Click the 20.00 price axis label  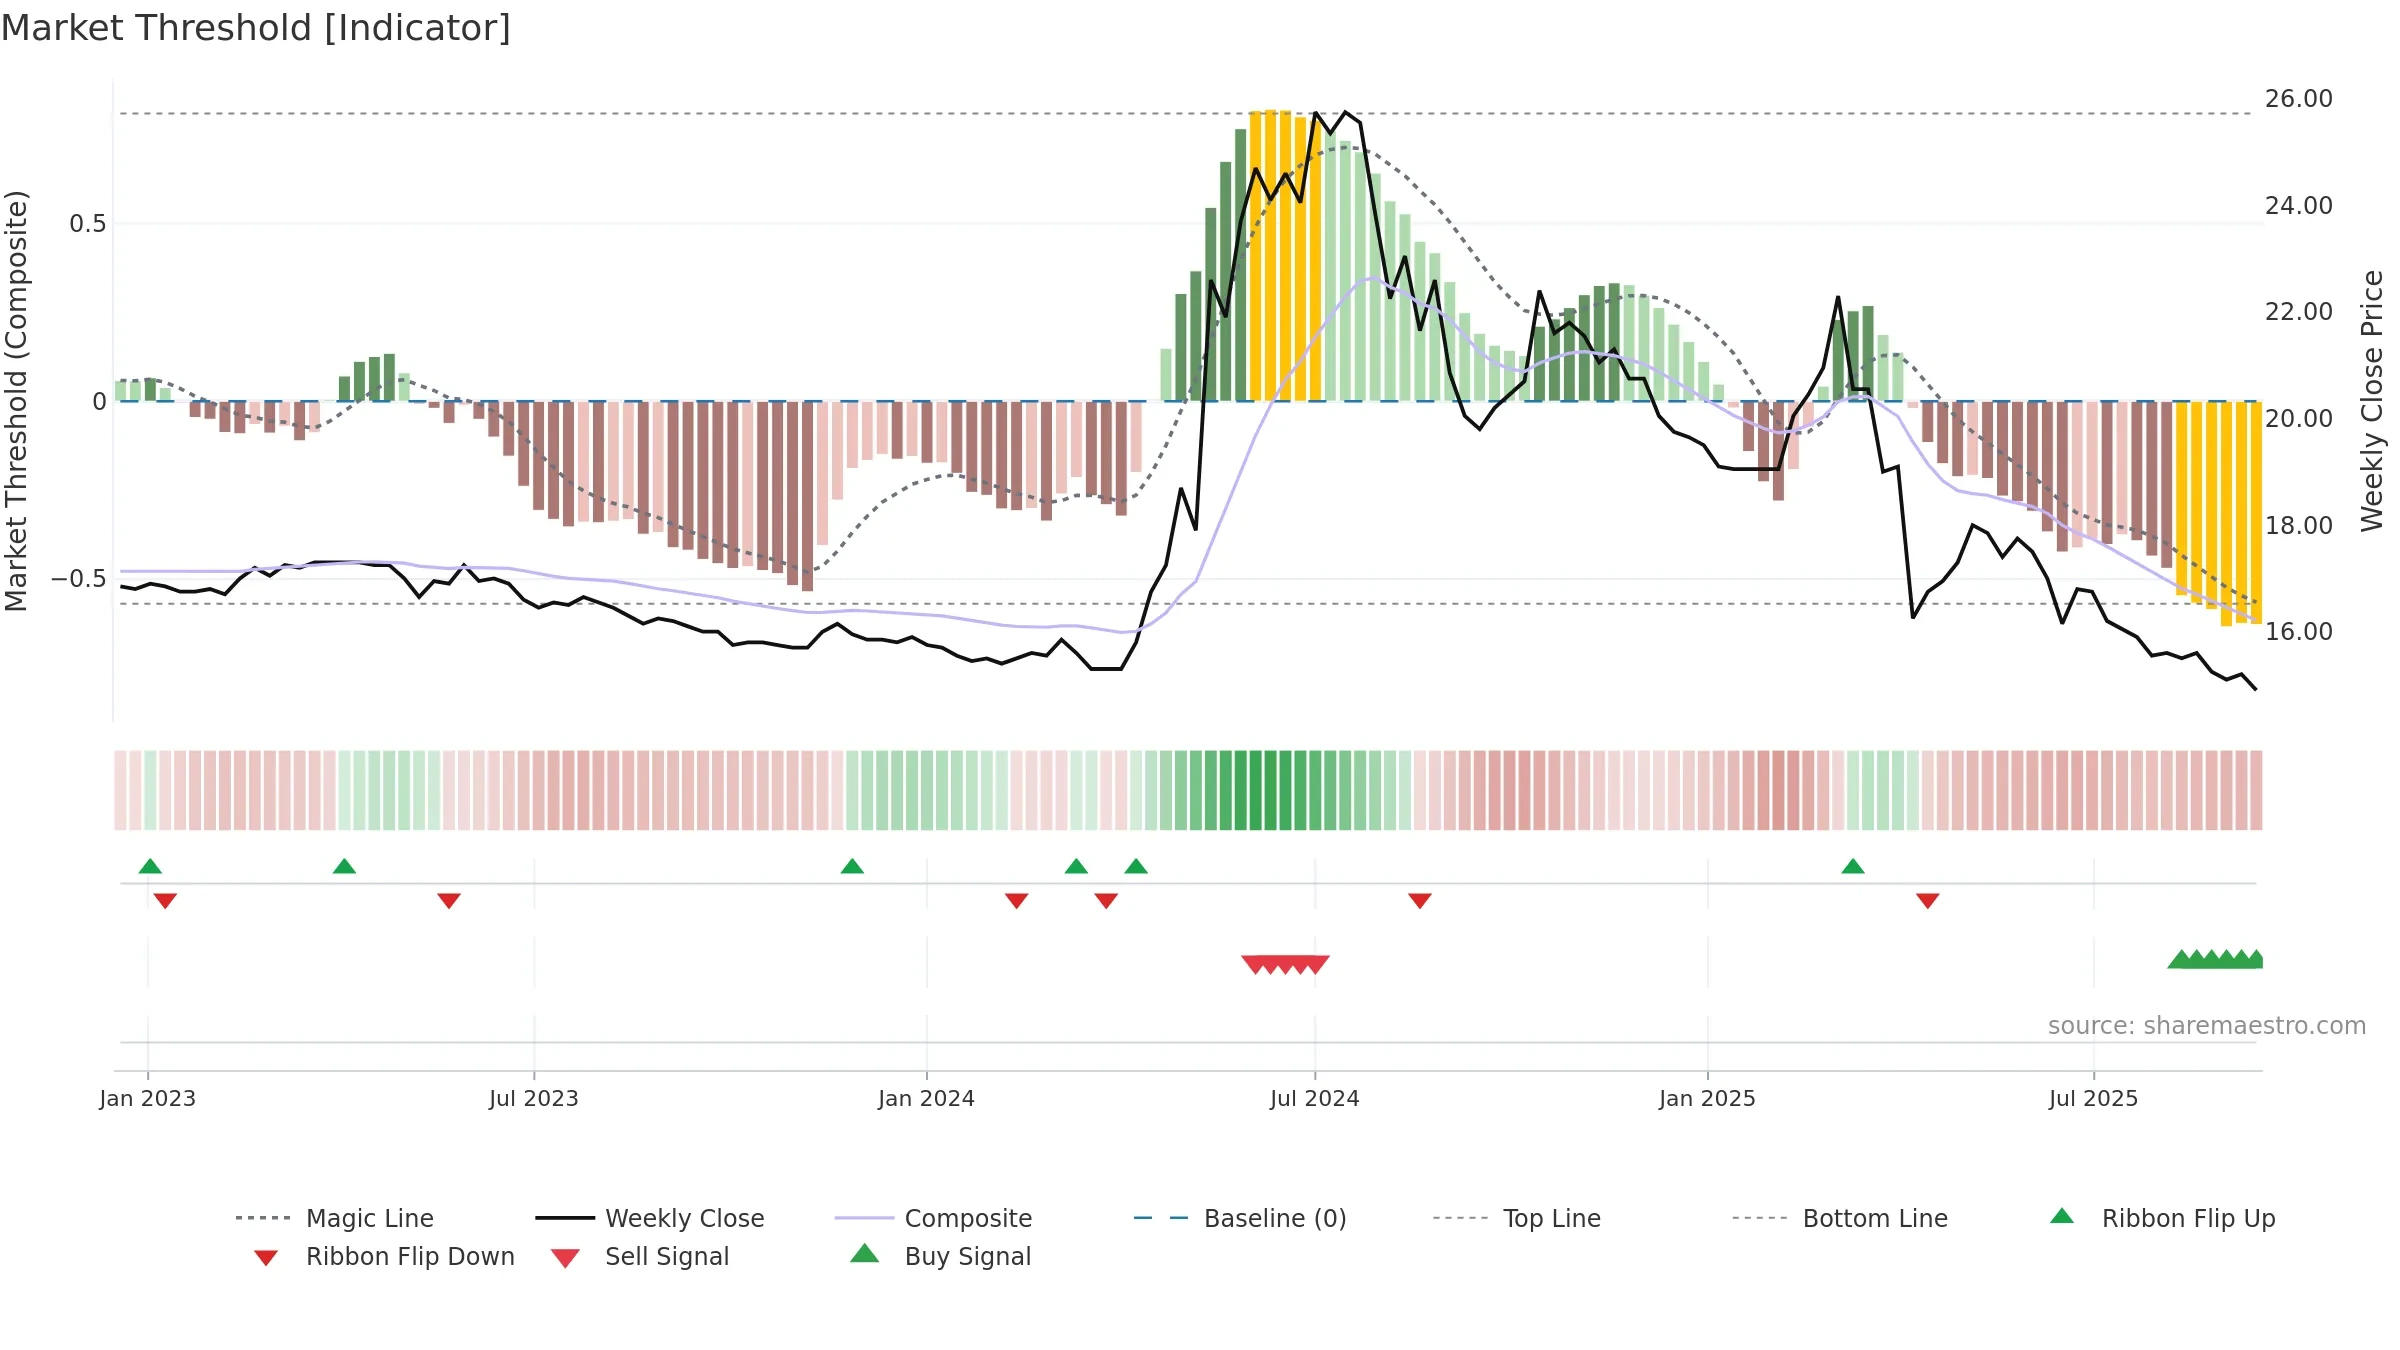tap(2299, 419)
